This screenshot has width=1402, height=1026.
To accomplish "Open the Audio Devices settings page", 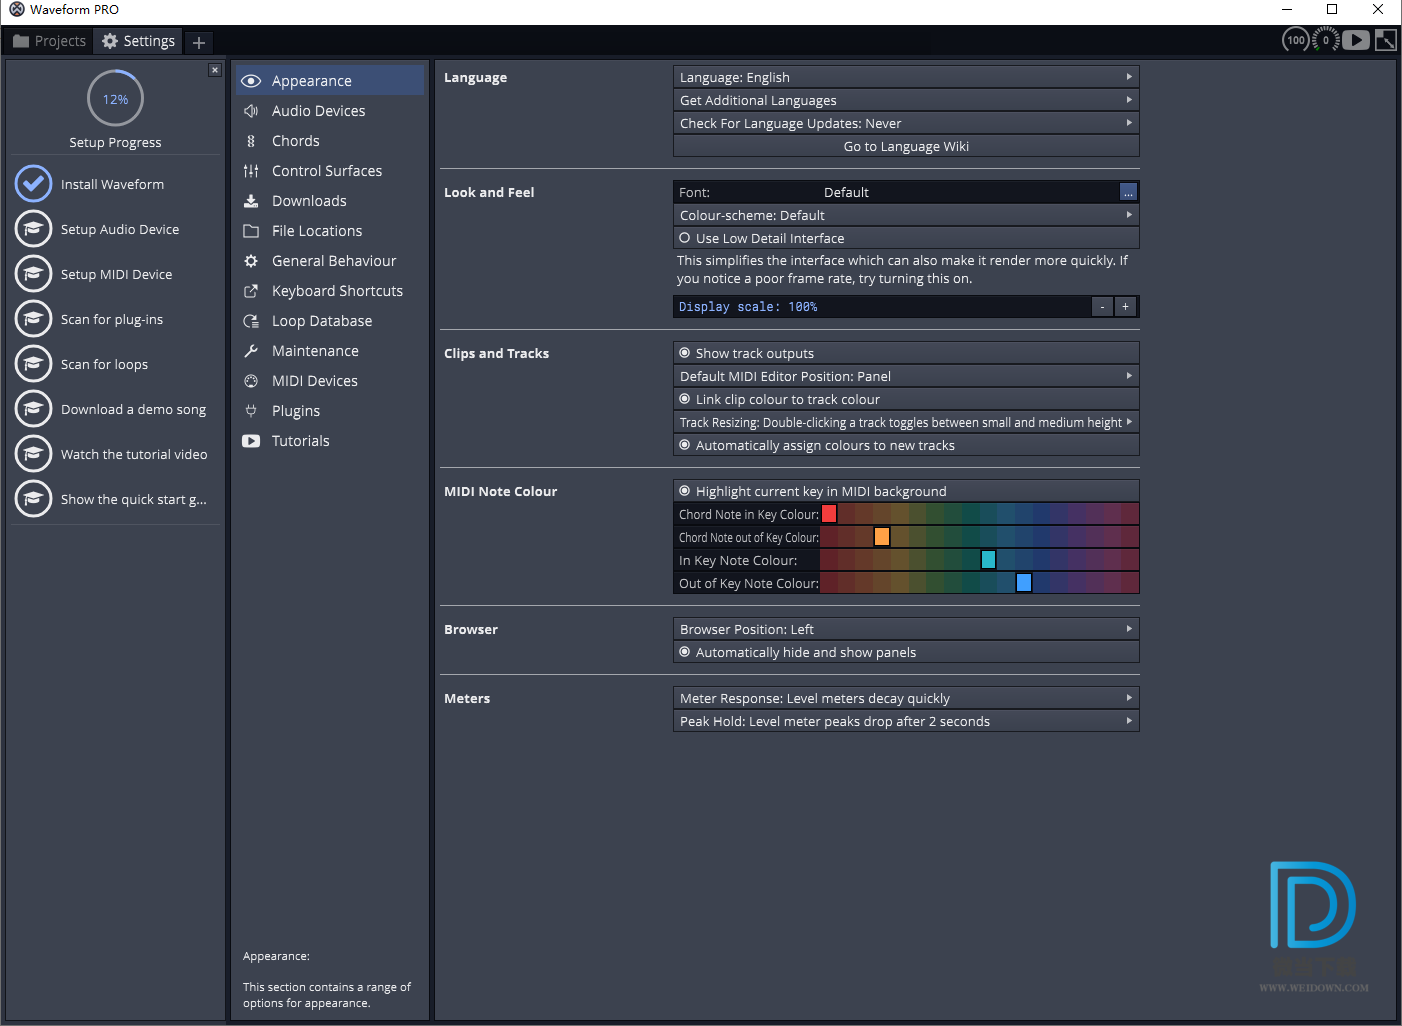I will [330, 111].
